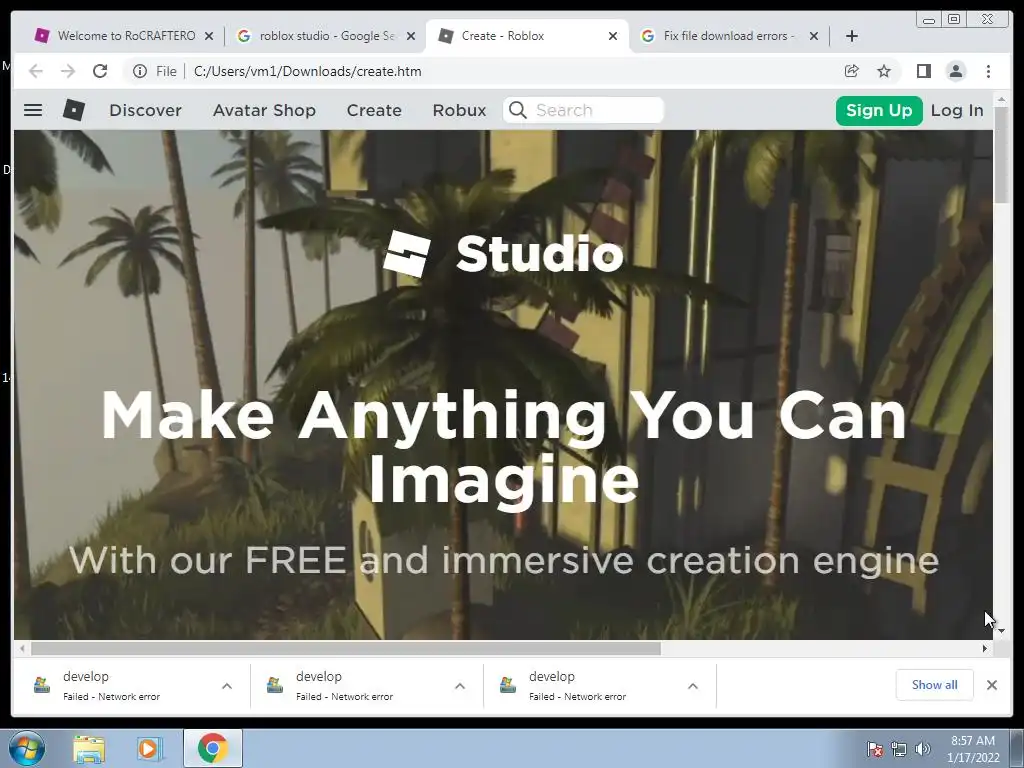This screenshot has height=768, width=1024.
Task: Click the search magnifier icon
Action: click(x=517, y=110)
